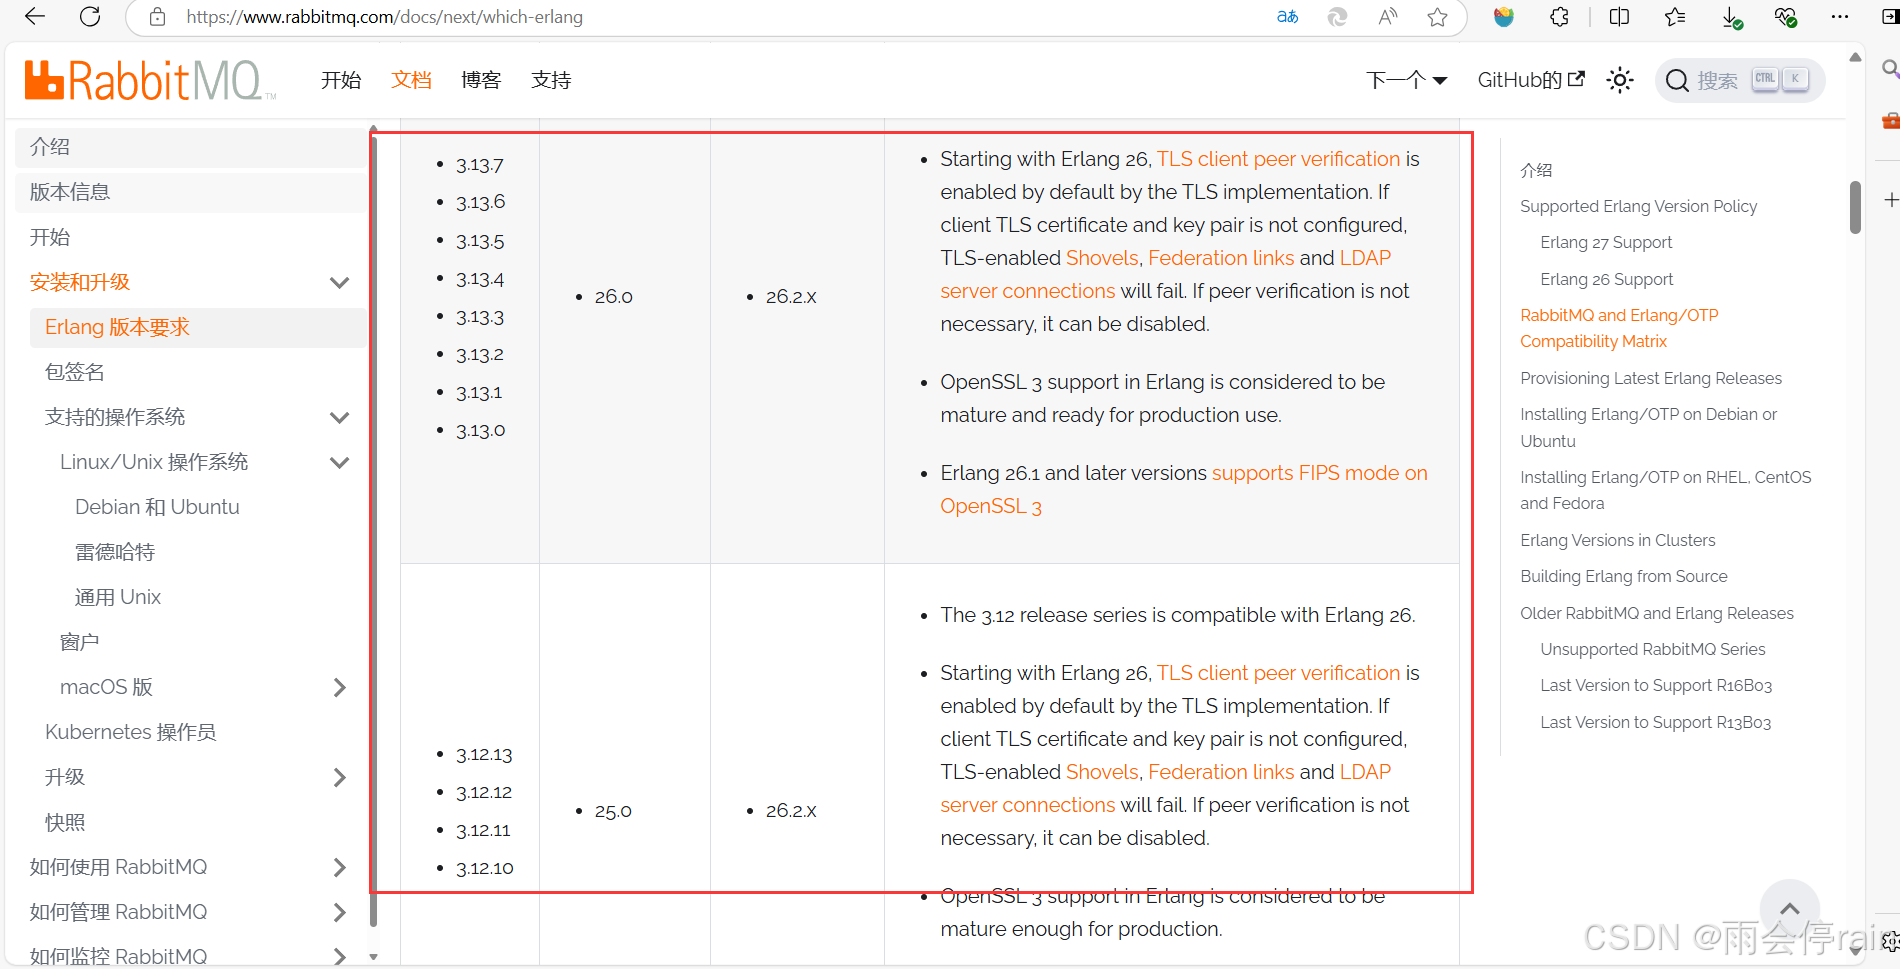The image size is (1900, 969).
Task: Open supports FIPS mode on OpenSSL 3 link
Action: 1184,489
